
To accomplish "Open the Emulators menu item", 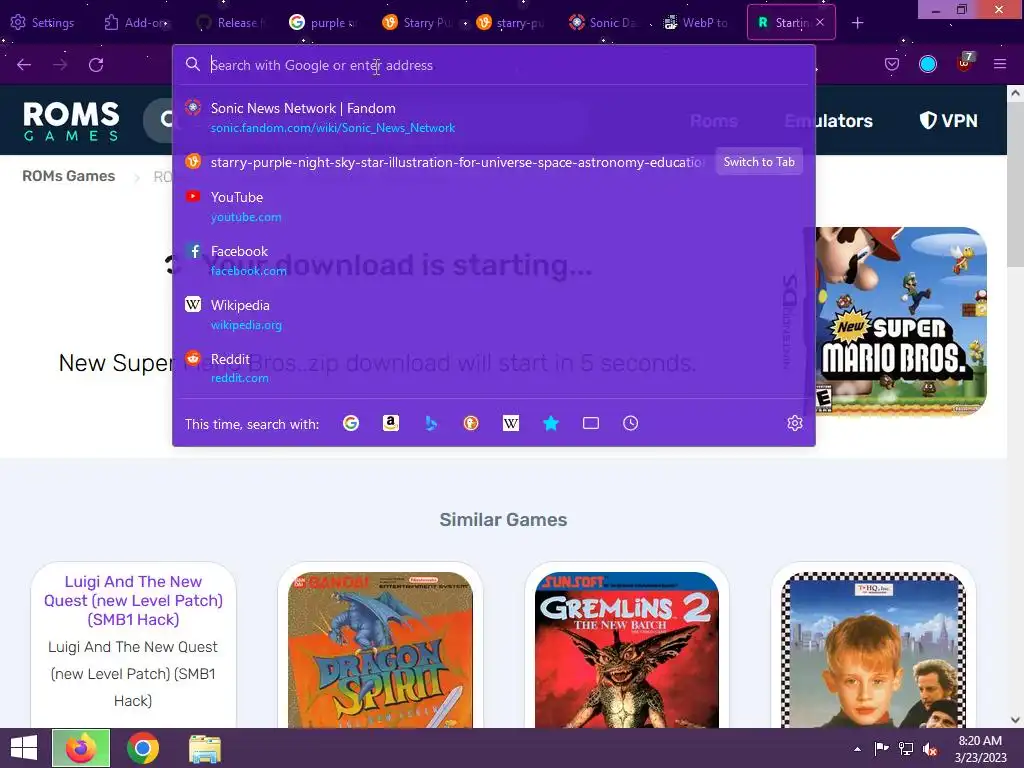I will (x=828, y=121).
